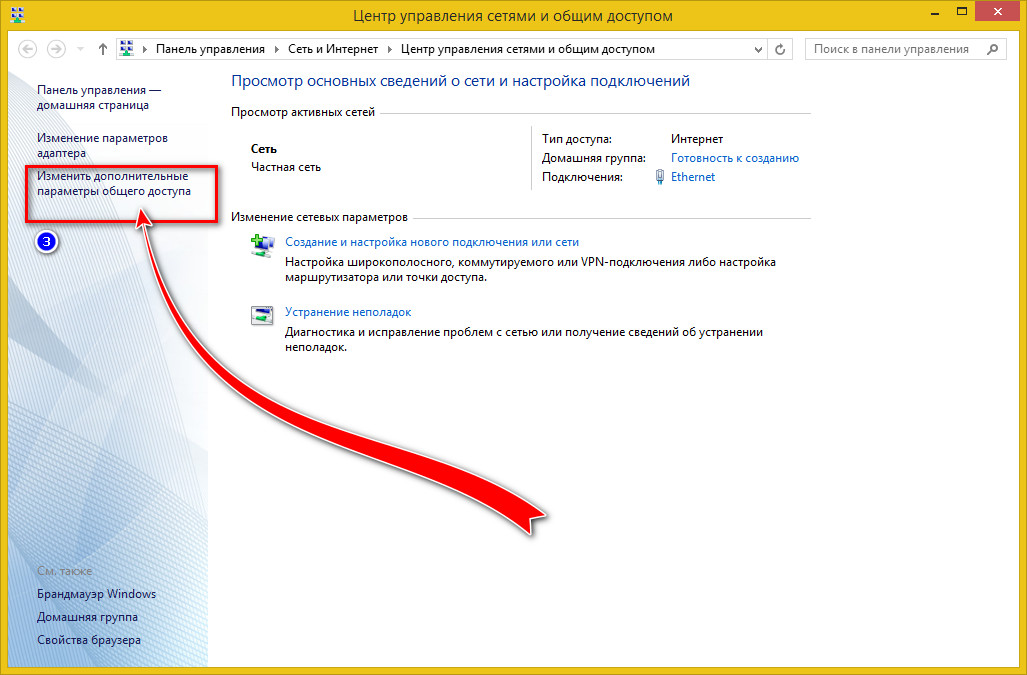Screen dimensions: 1027x675
Task: Click the 'Домашняя группа:' label
Action: 593,158
